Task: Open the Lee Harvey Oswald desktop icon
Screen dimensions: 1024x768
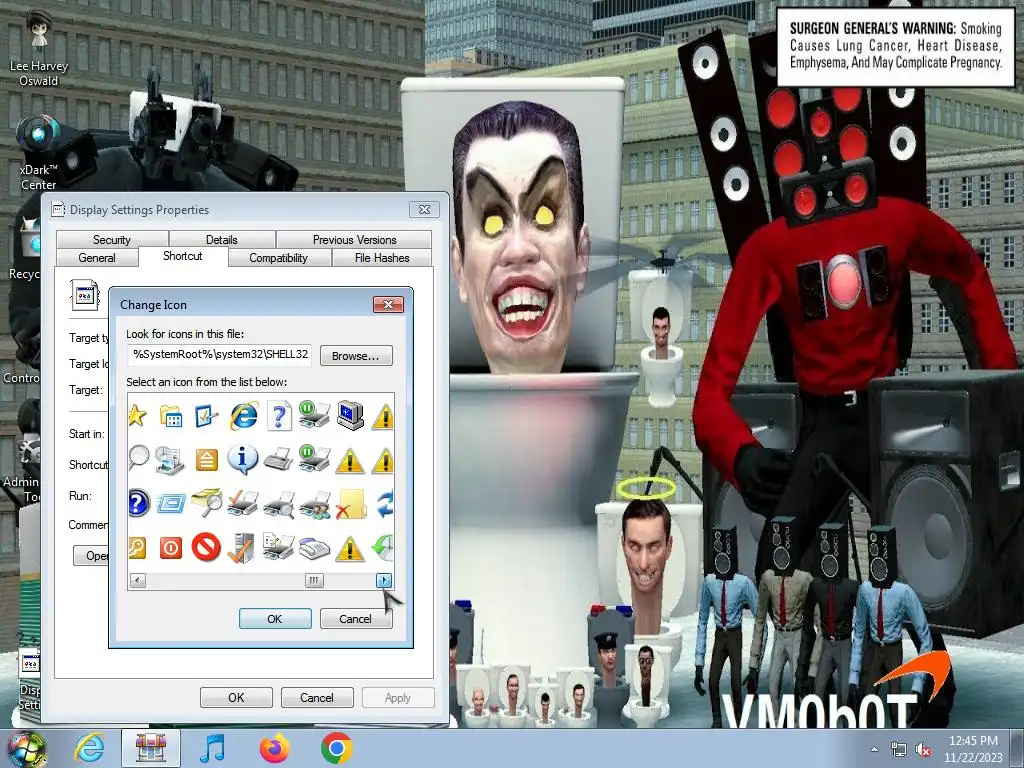Action: (39, 48)
